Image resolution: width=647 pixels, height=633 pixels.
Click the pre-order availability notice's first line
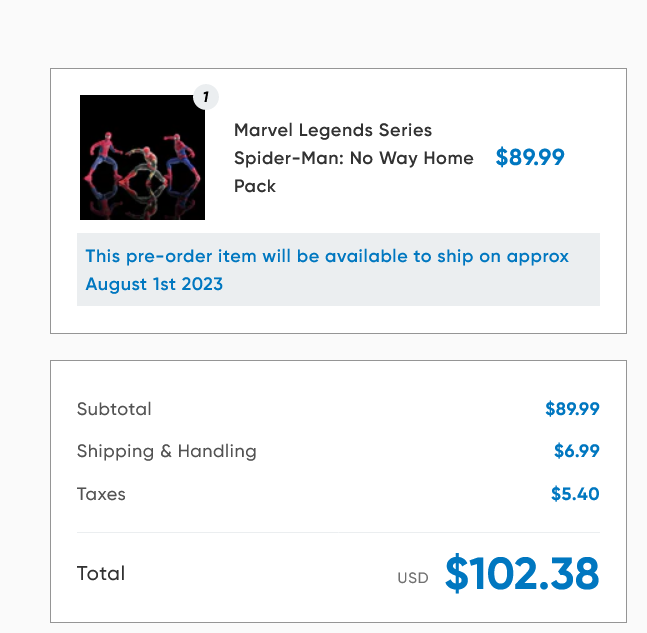[327, 256]
